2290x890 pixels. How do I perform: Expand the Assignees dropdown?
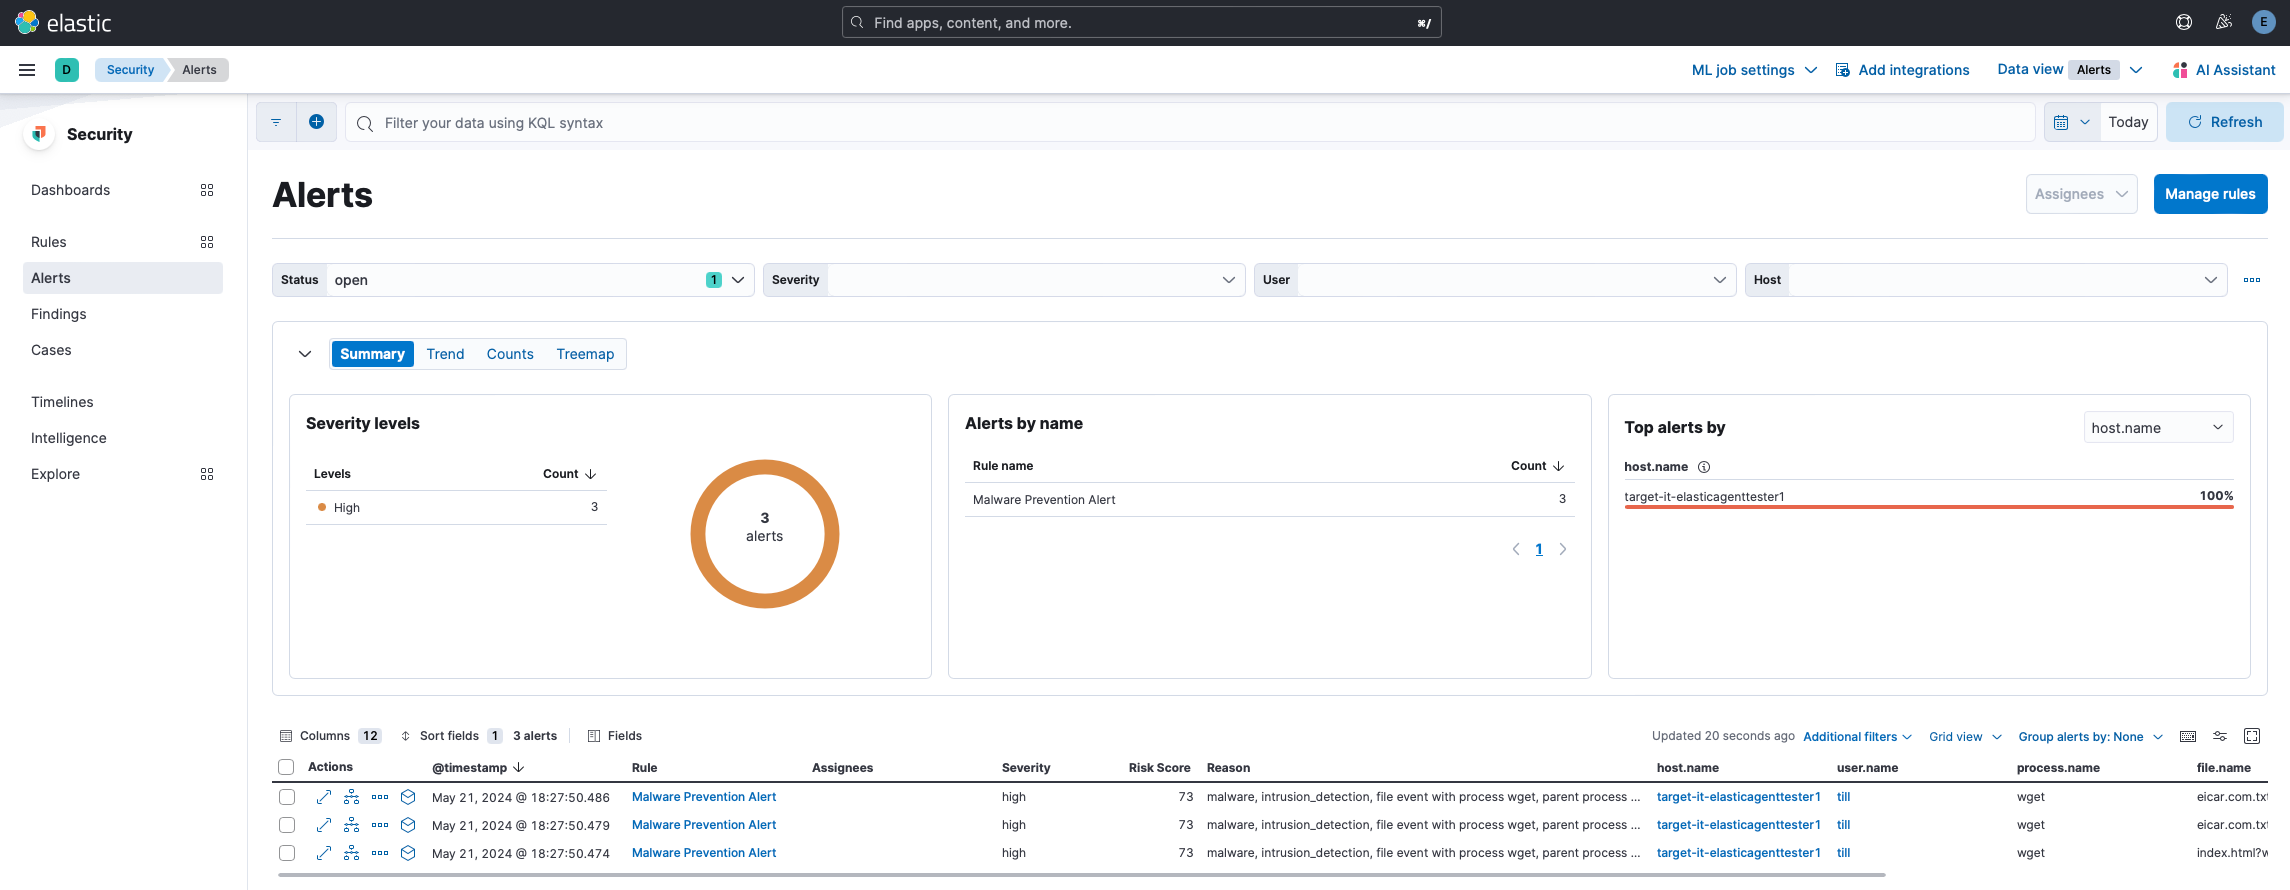(x=2081, y=194)
